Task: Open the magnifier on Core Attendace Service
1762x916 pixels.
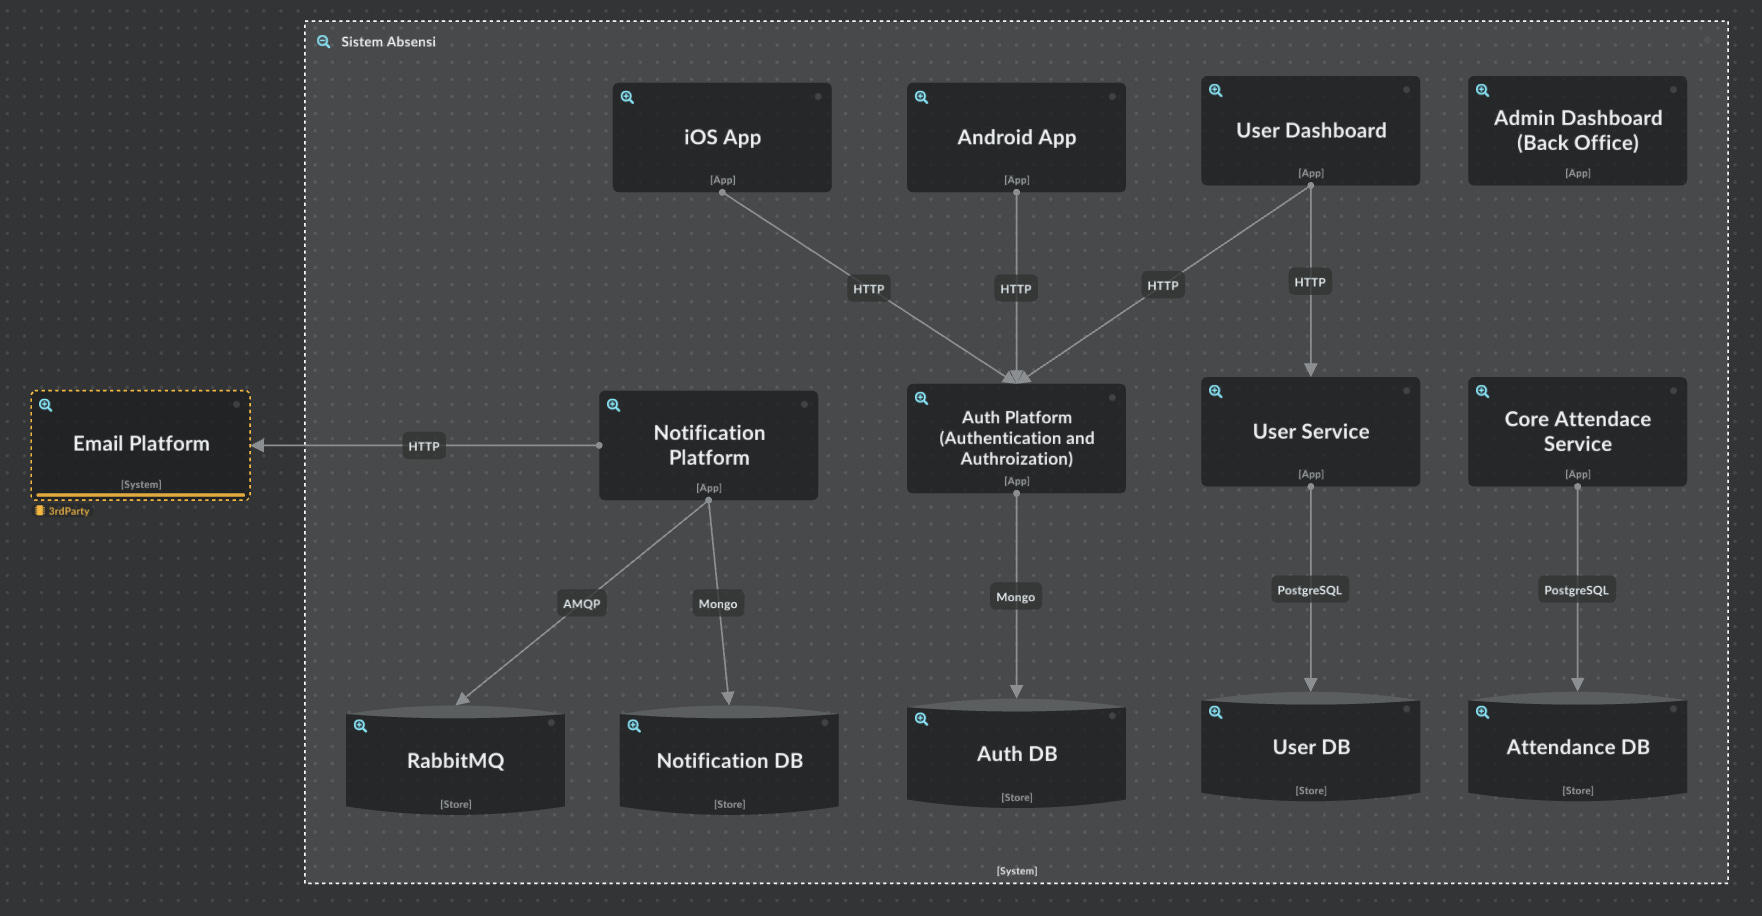Action: coord(1482,391)
